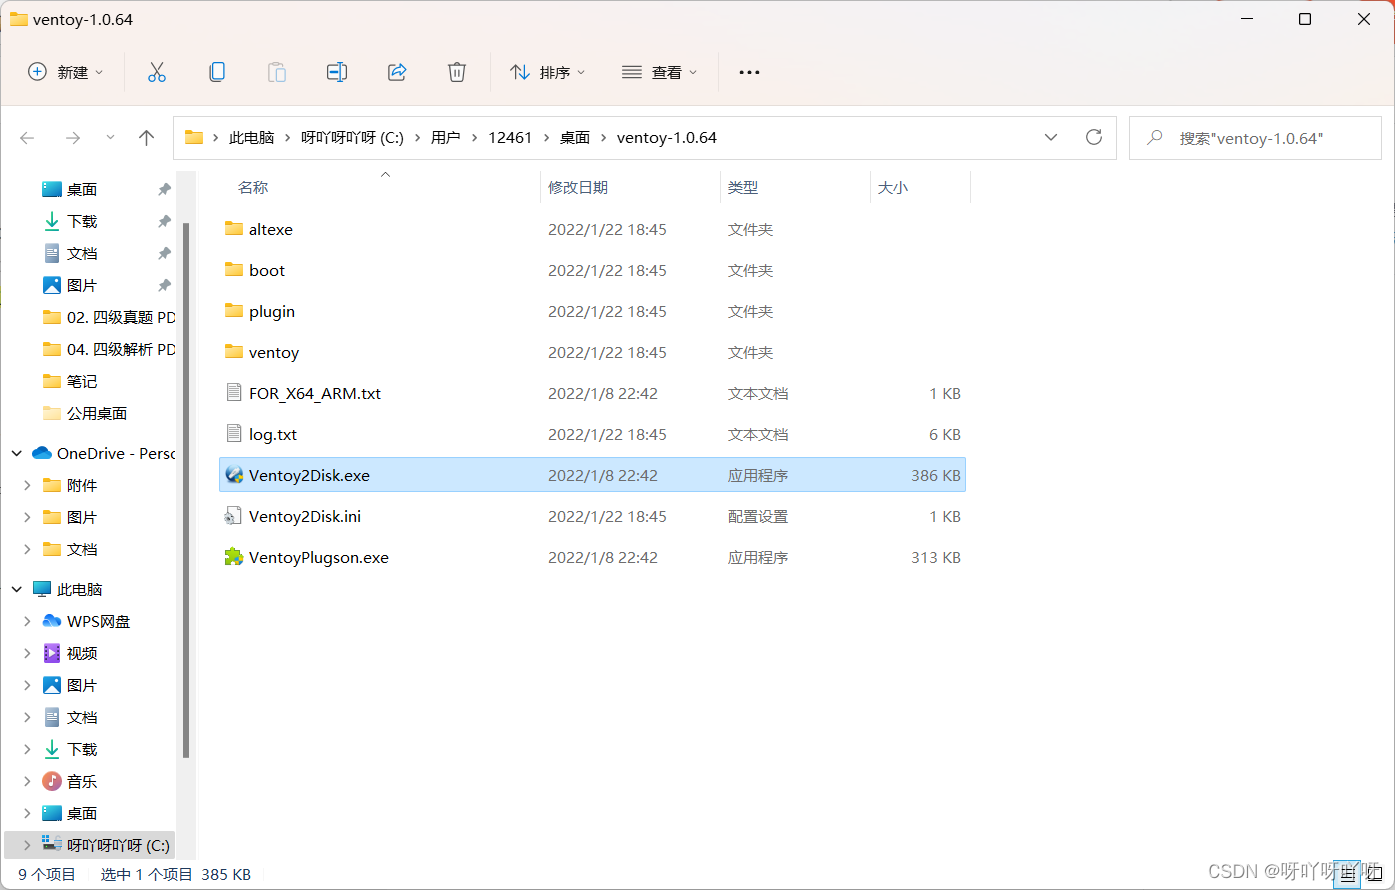Collapse the 此电脑 tree node
The image size is (1395, 890).
pos(17,589)
